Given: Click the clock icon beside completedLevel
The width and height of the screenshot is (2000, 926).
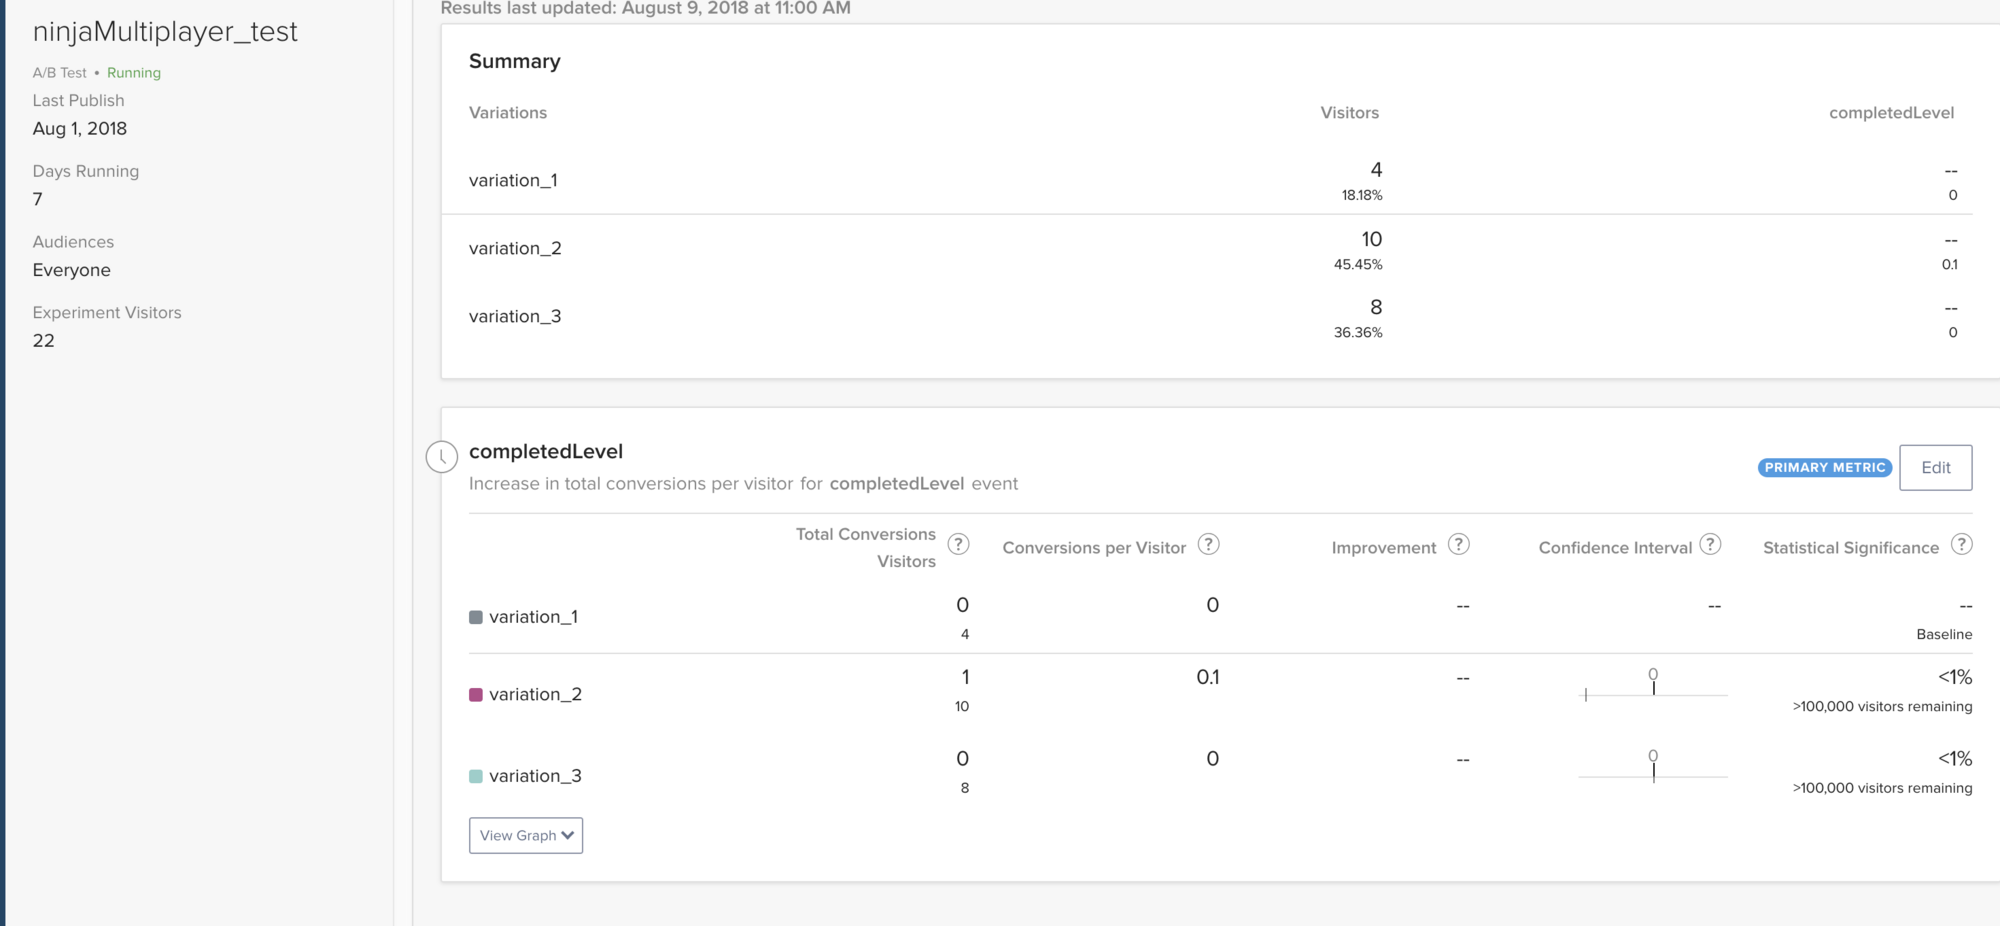Looking at the screenshot, I should pyautogui.click(x=442, y=457).
